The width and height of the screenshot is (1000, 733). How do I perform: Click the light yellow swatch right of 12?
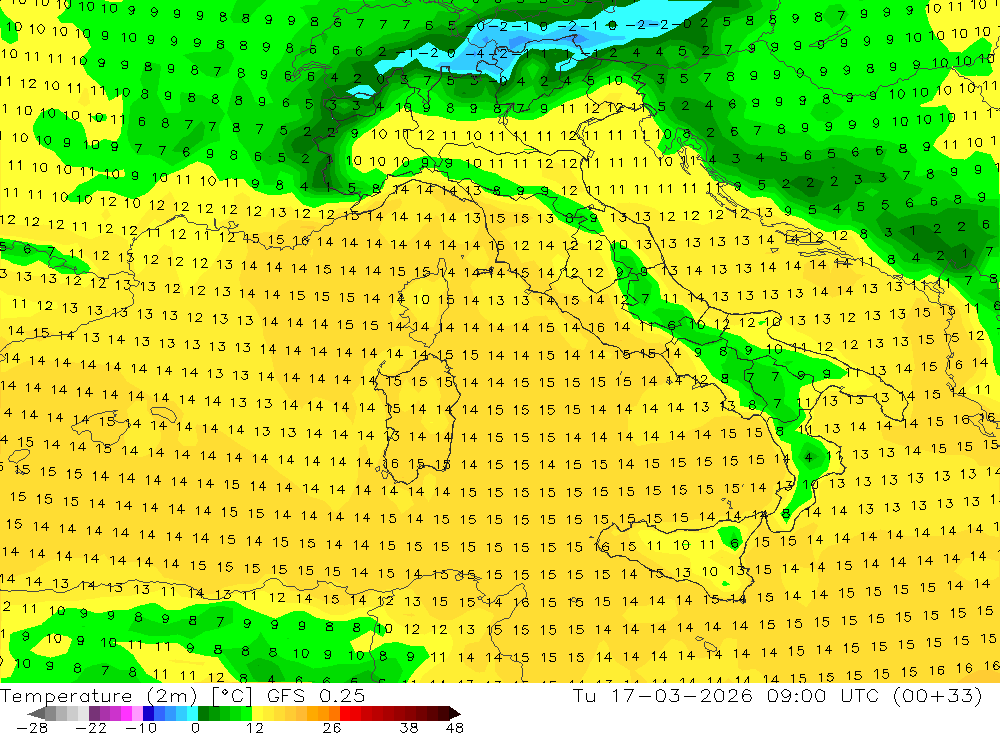coord(257,713)
